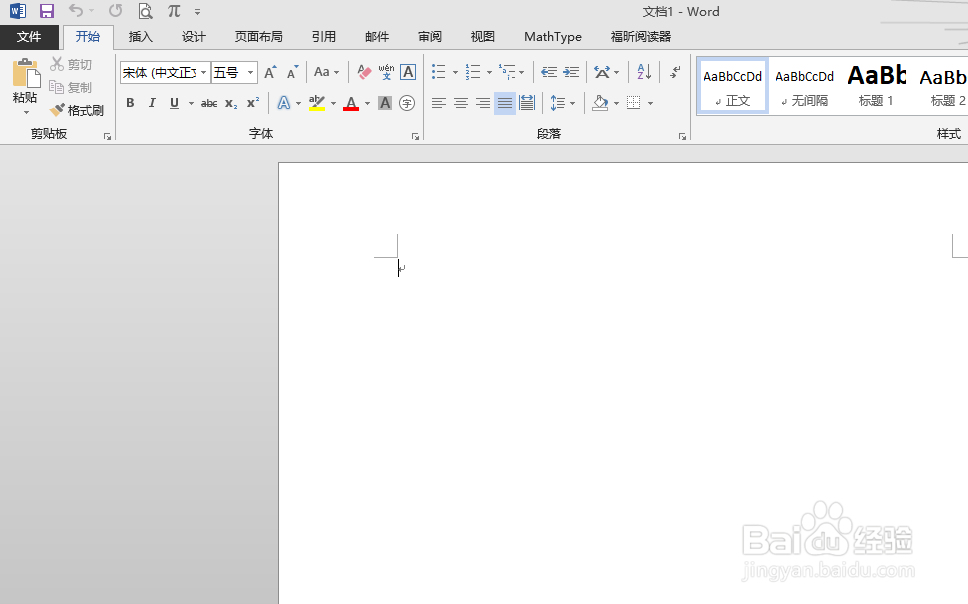Align text right
This screenshot has width=968, height=604.
[483, 103]
